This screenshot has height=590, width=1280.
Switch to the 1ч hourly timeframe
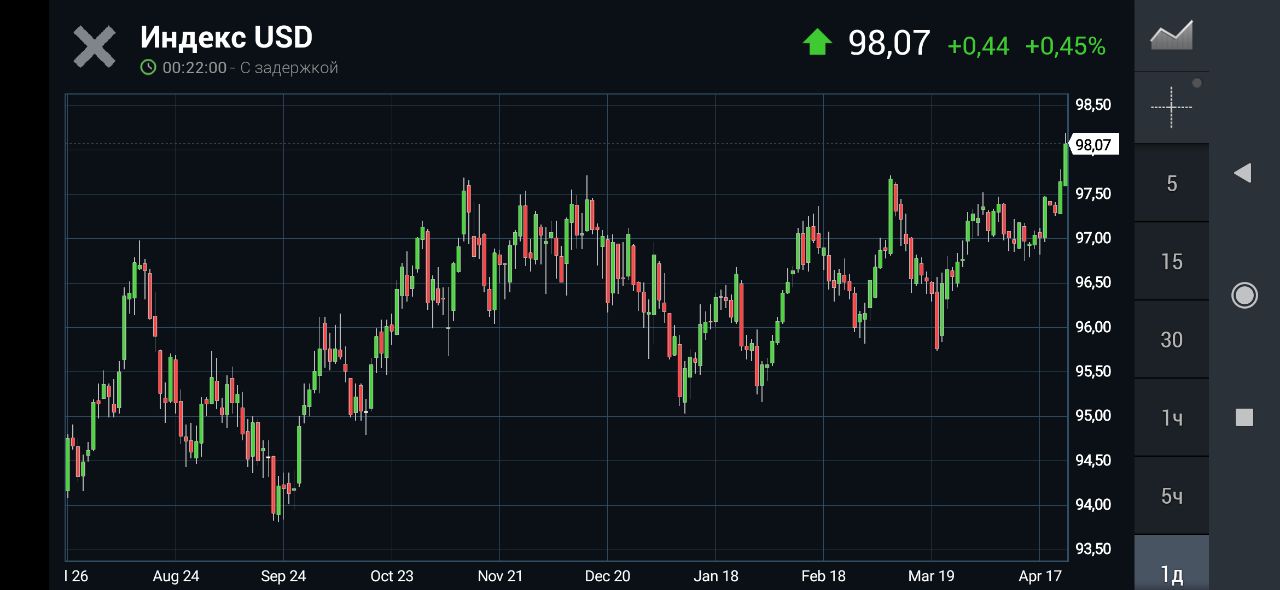(1172, 417)
